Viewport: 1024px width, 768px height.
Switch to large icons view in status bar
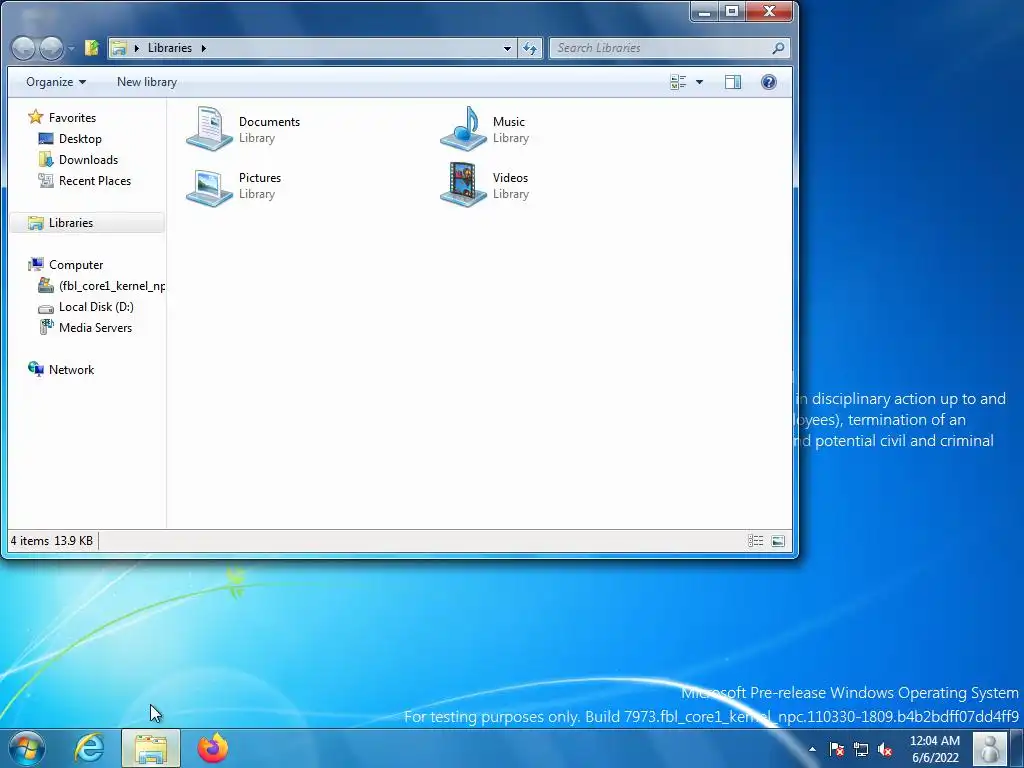[x=778, y=541]
